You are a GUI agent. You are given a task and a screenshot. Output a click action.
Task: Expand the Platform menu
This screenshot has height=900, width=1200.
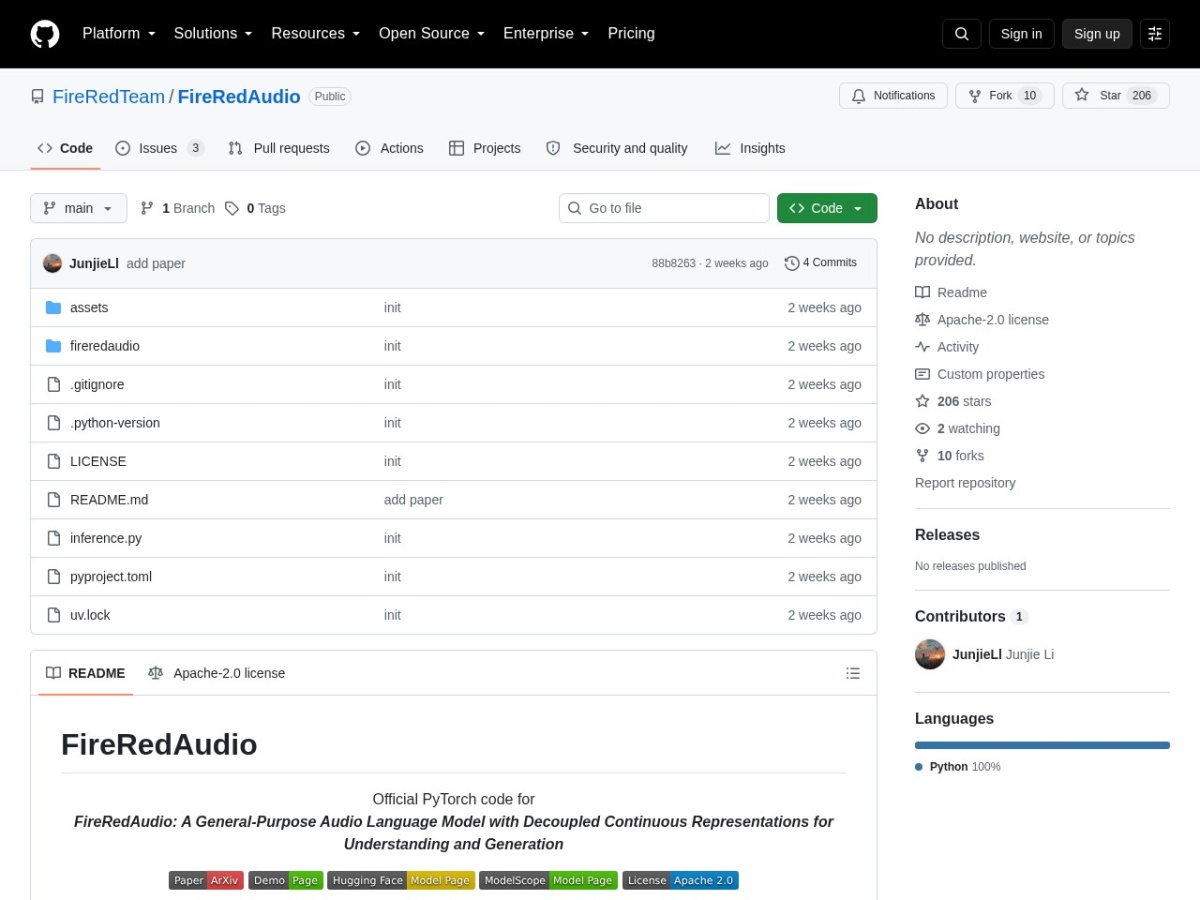pyautogui.click(x=119, y=34)
